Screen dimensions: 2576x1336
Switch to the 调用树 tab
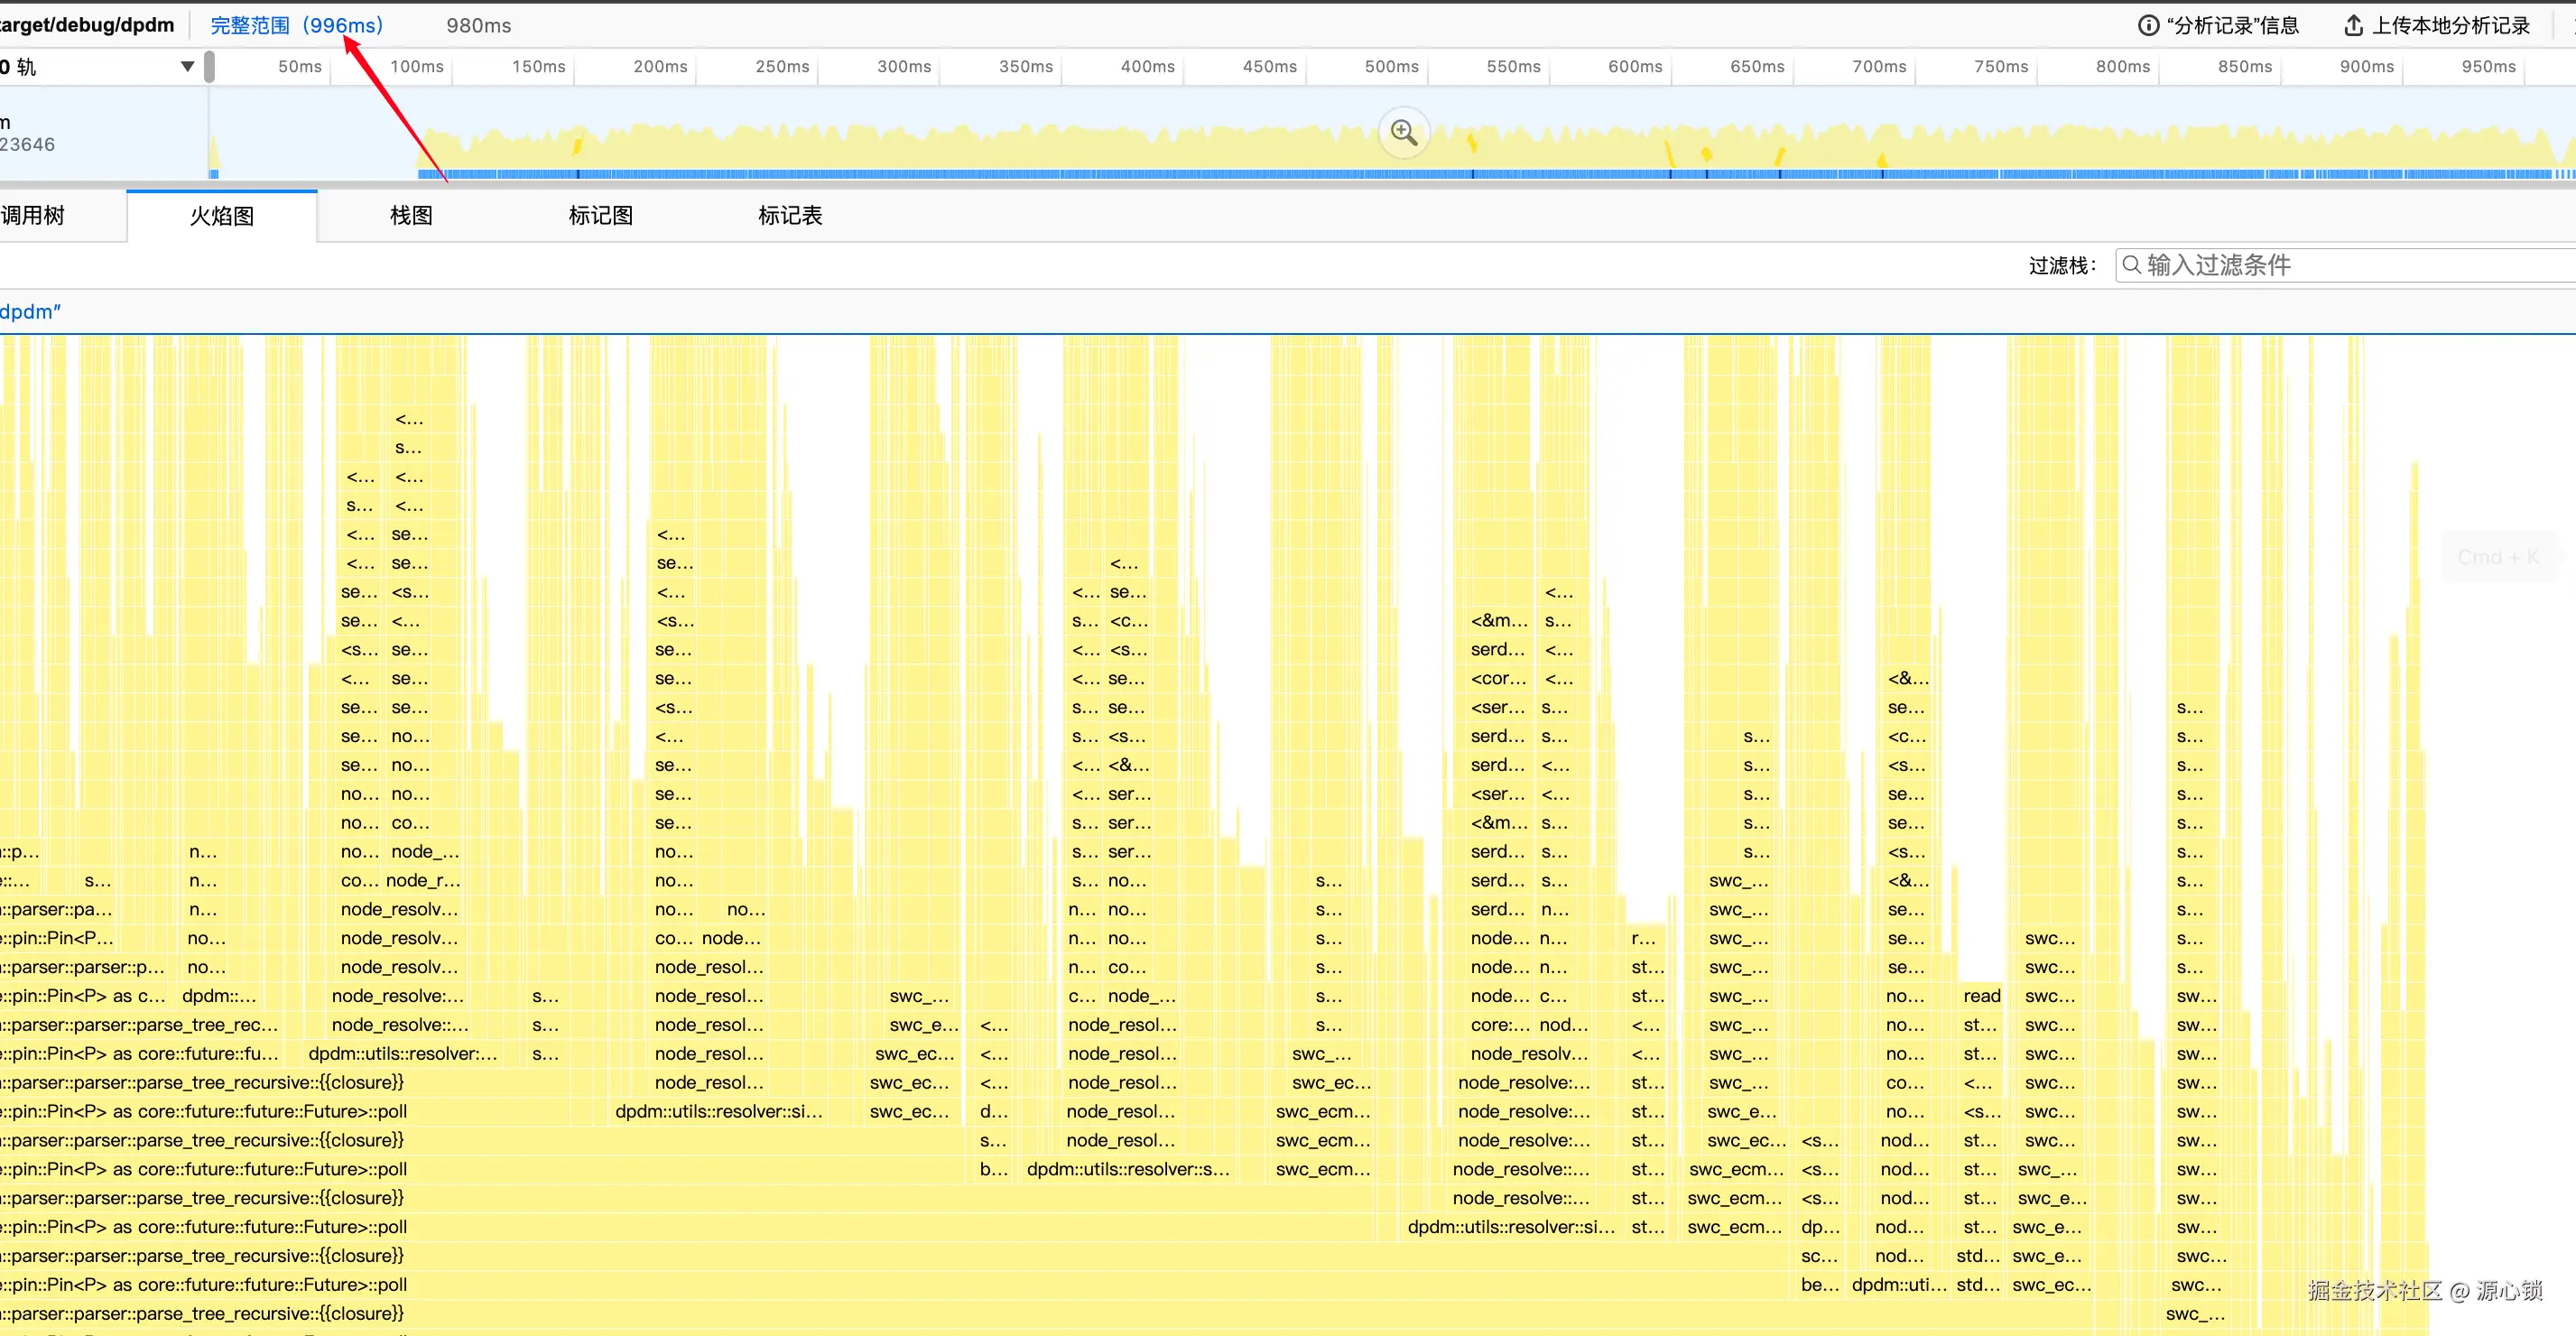[x=34, y=216]
